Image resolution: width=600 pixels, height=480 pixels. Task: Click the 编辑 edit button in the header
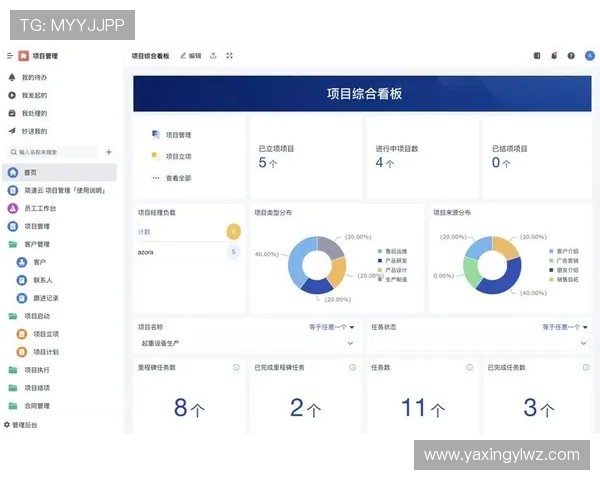[x=191, y=56]
